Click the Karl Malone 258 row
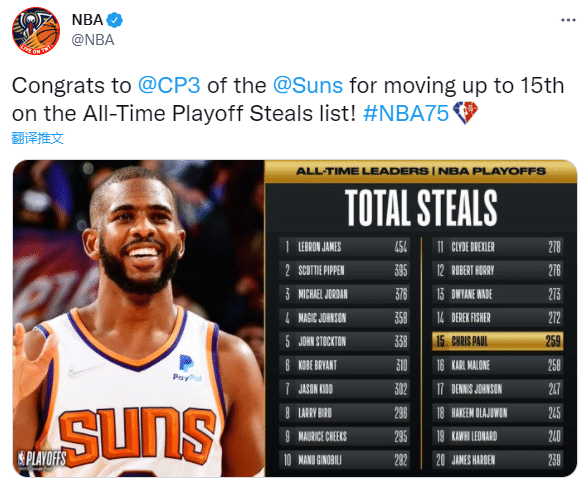586x480 pixels. pyautogui.click(x=497, y=365)
